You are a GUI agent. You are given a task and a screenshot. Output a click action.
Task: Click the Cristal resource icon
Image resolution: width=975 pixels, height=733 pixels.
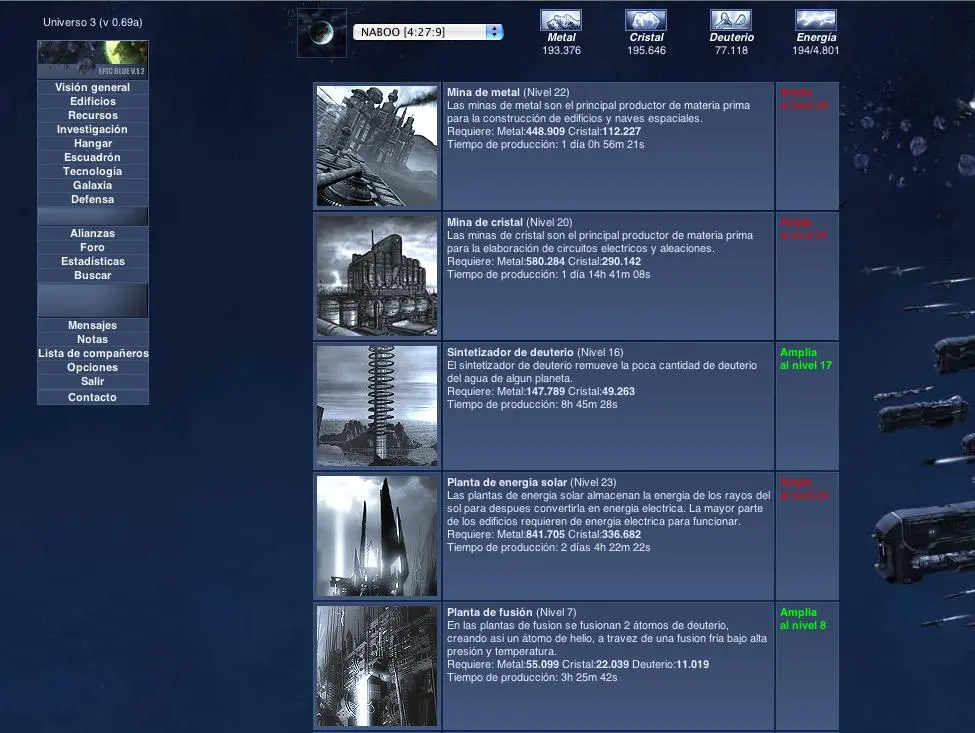click(646, 20)
